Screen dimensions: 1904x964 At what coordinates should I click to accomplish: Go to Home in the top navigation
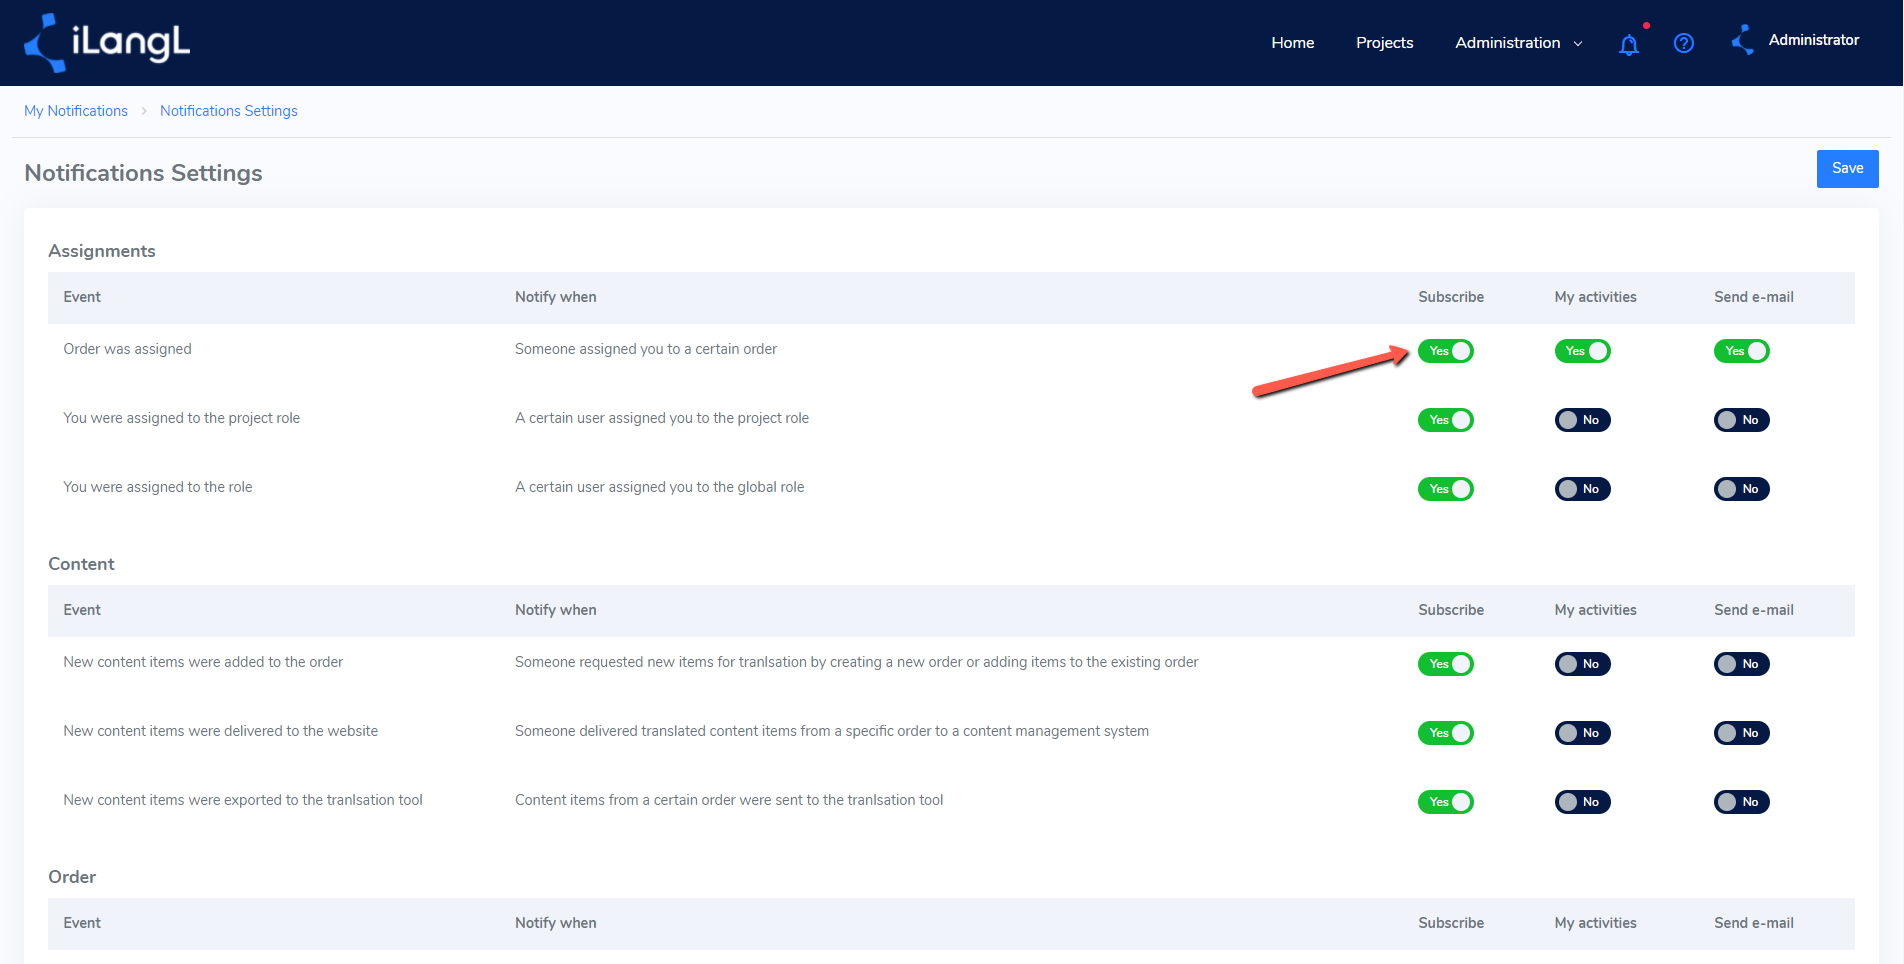[x=1292, y=43]
